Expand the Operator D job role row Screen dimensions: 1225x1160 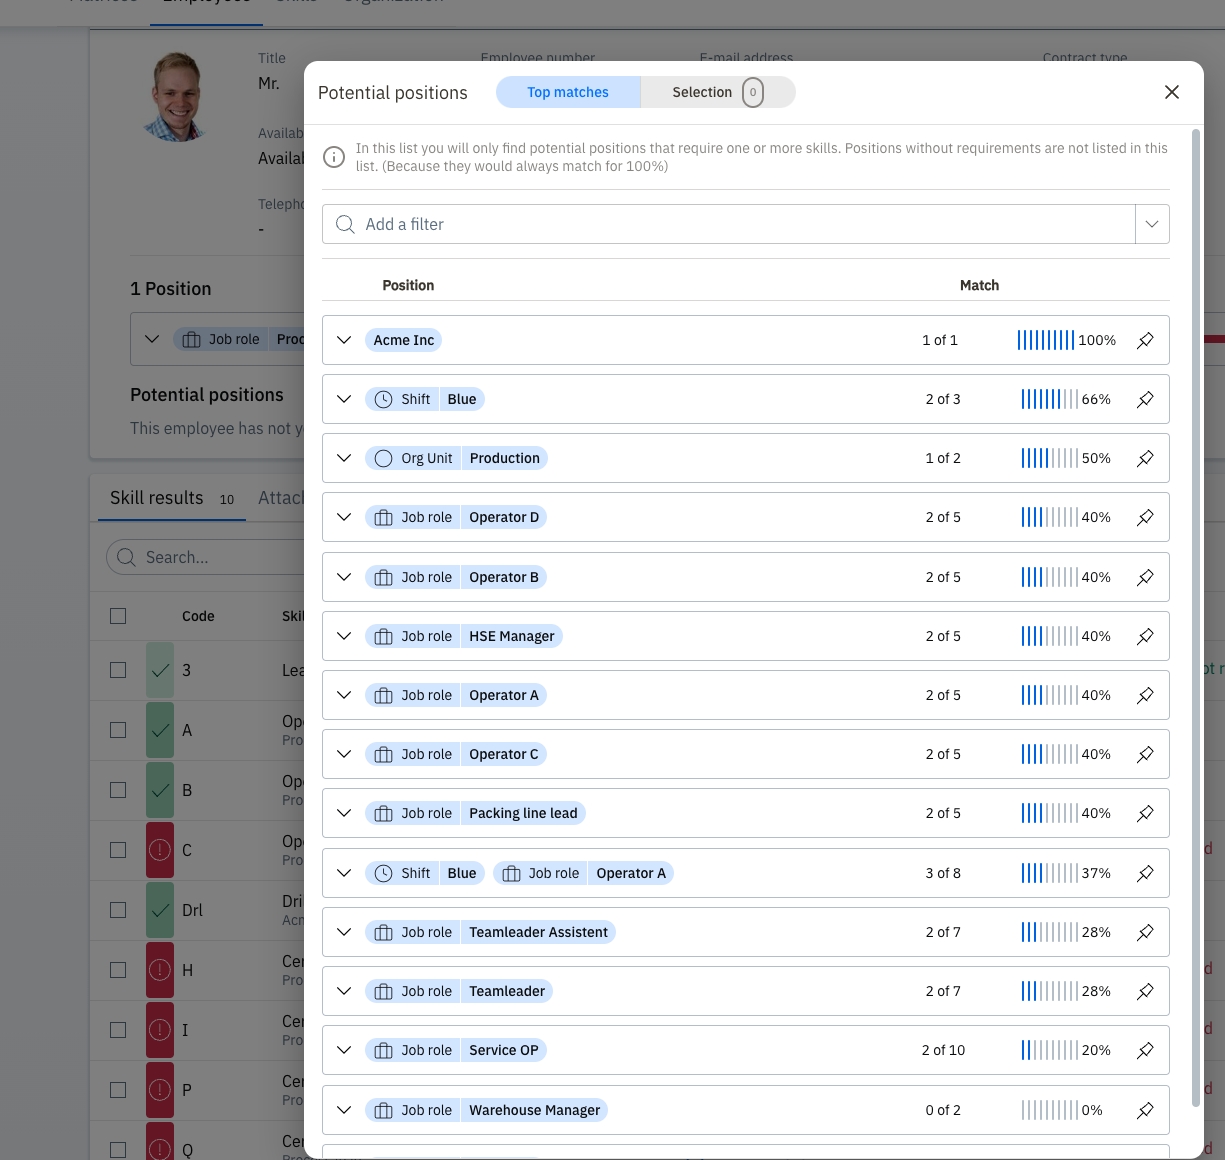coord(344,517)
